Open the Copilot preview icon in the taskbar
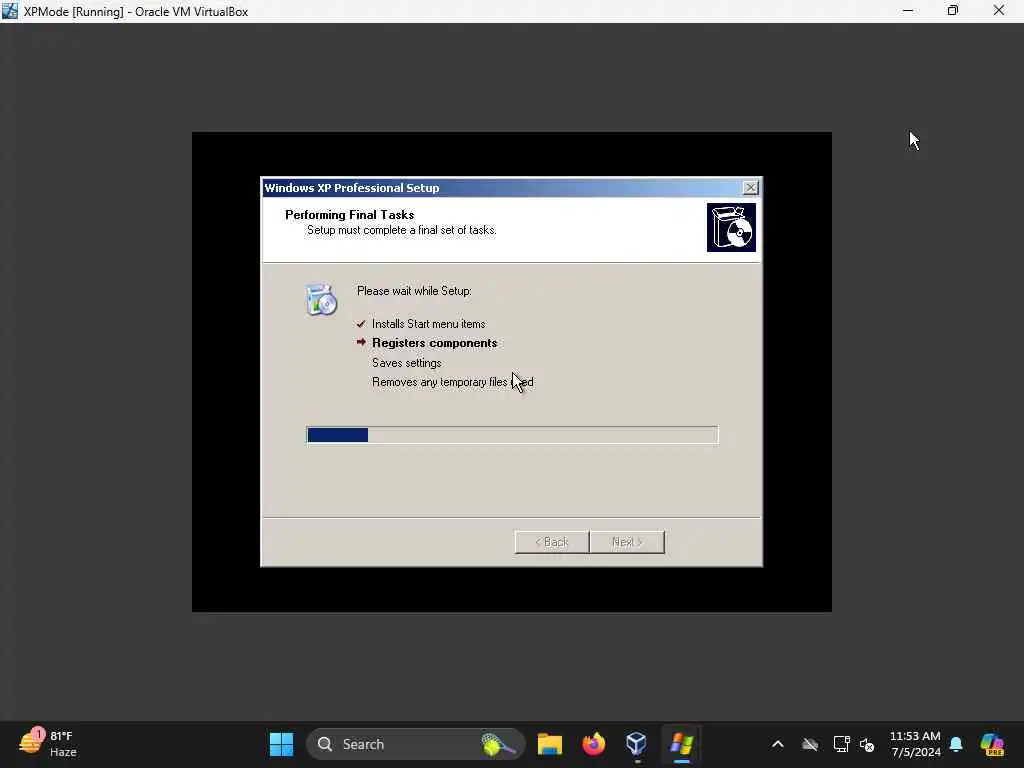This screenshot has width=1024, height=768. [992, 744]
